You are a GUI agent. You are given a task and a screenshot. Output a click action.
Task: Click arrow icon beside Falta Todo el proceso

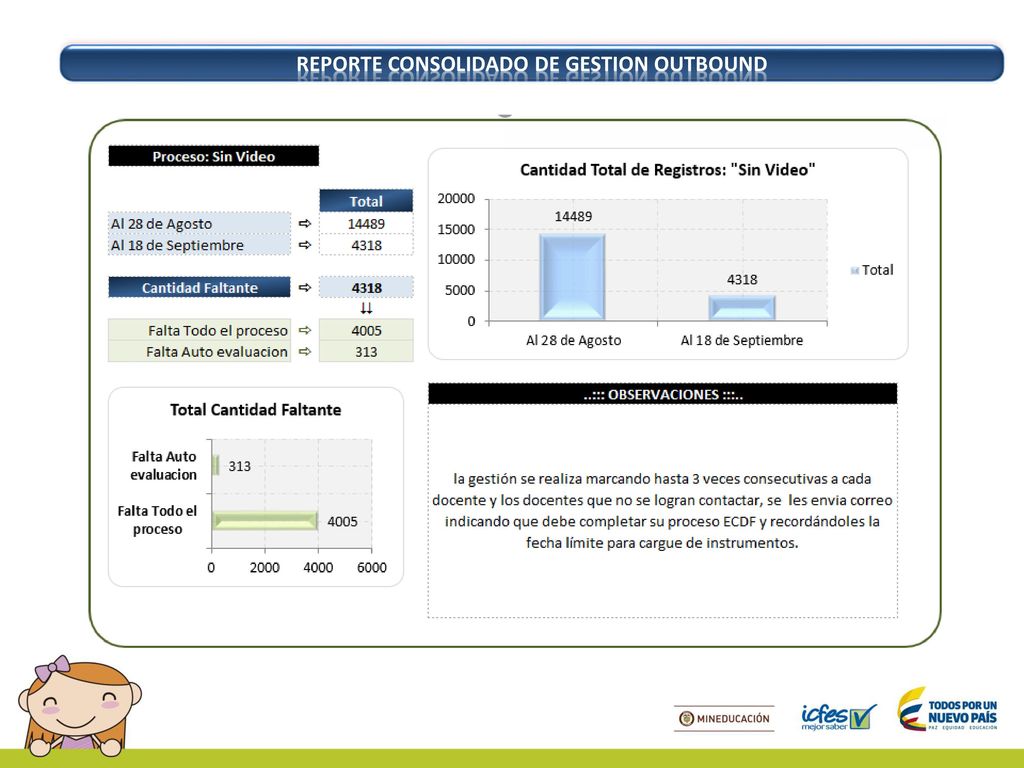[304, 330]
